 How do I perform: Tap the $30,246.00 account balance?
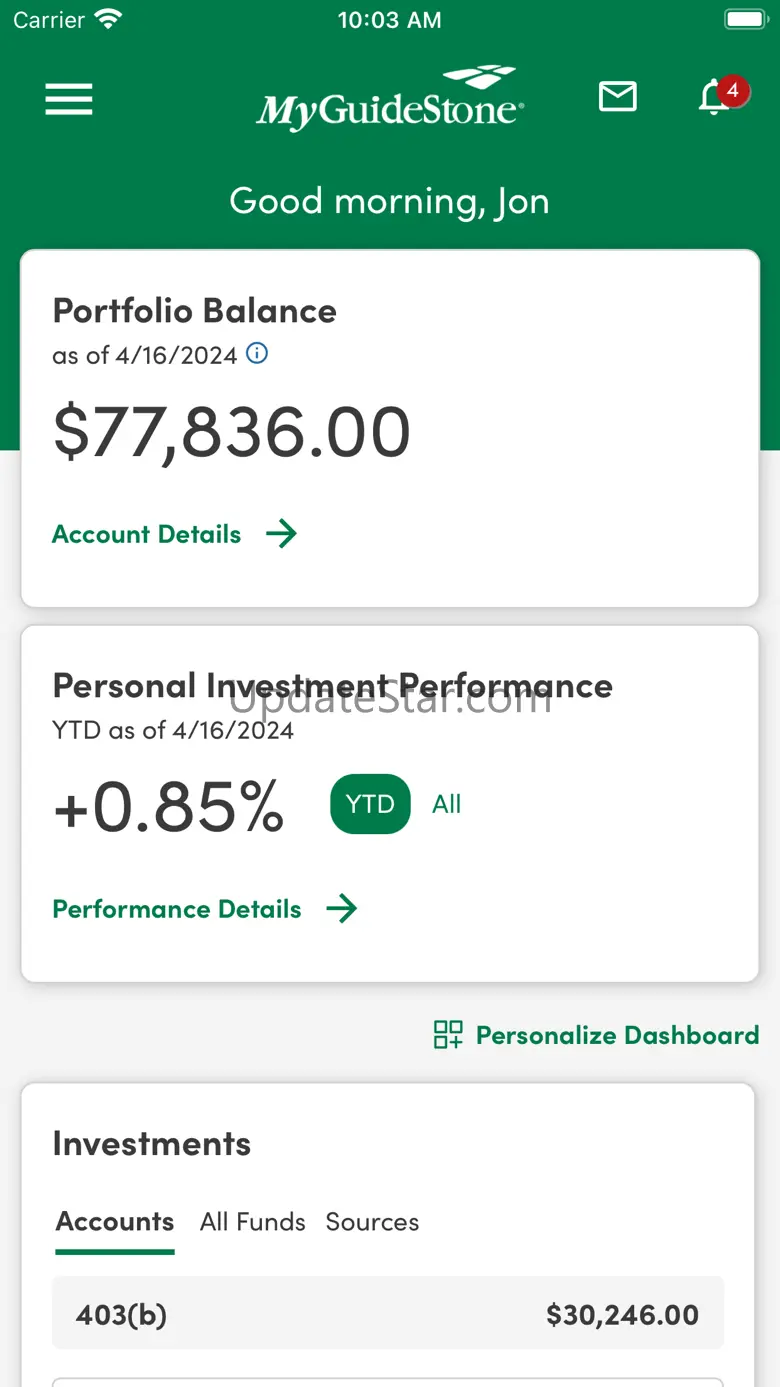(622, 1314)
